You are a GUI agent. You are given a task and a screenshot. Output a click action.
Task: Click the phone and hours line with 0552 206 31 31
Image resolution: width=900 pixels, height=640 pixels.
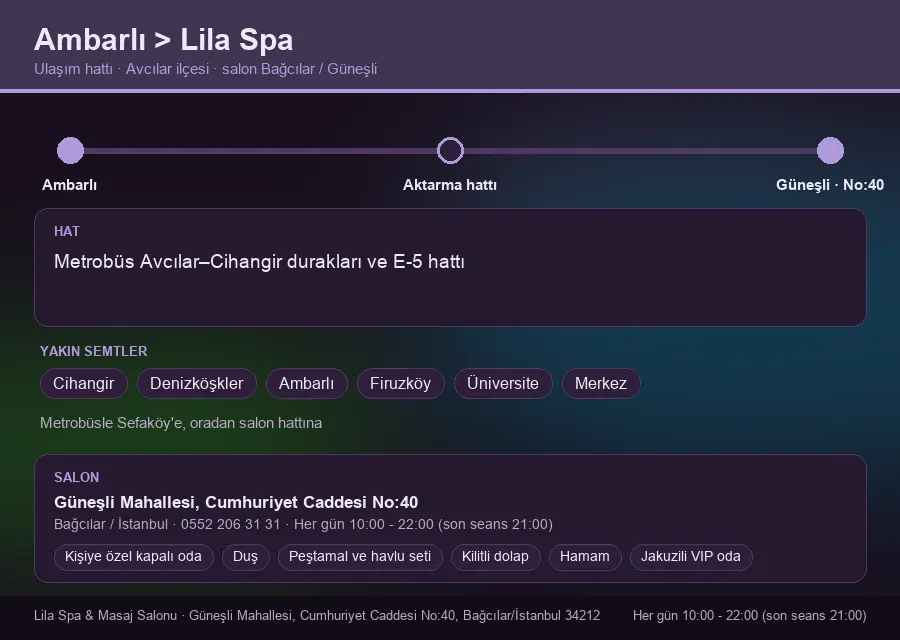pos(303,525)
